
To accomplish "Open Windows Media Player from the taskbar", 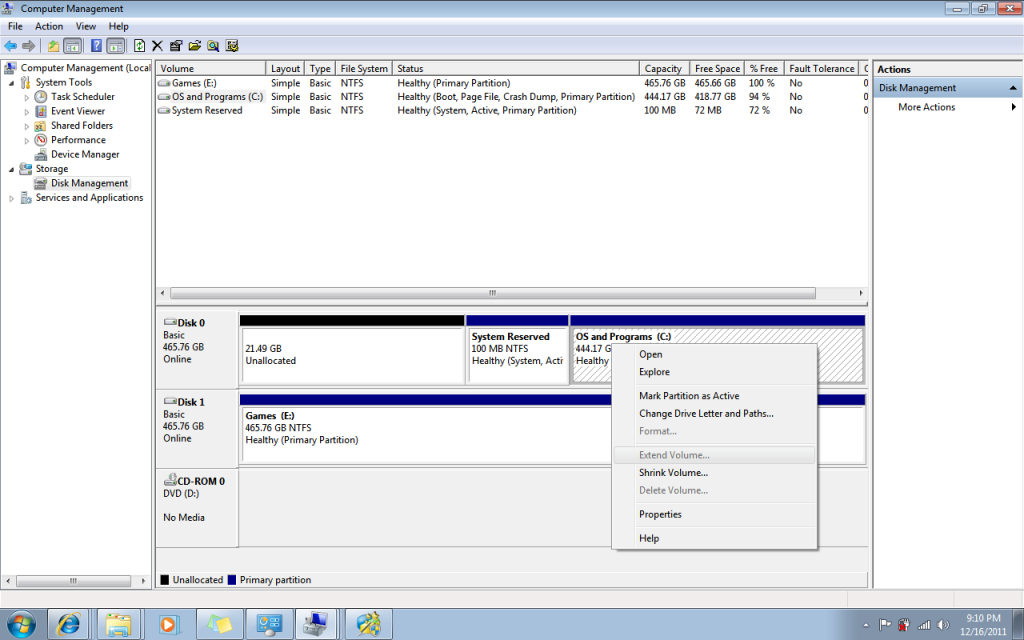I will tap(168, 624).
